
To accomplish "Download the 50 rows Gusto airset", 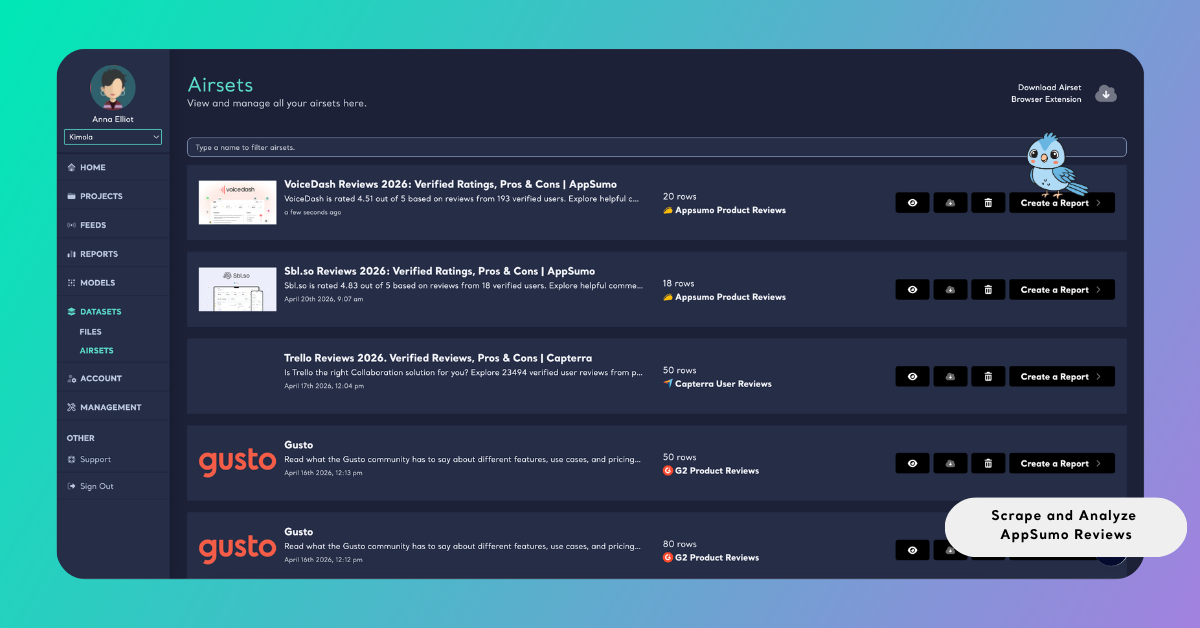I will click(x=950, y=464).
